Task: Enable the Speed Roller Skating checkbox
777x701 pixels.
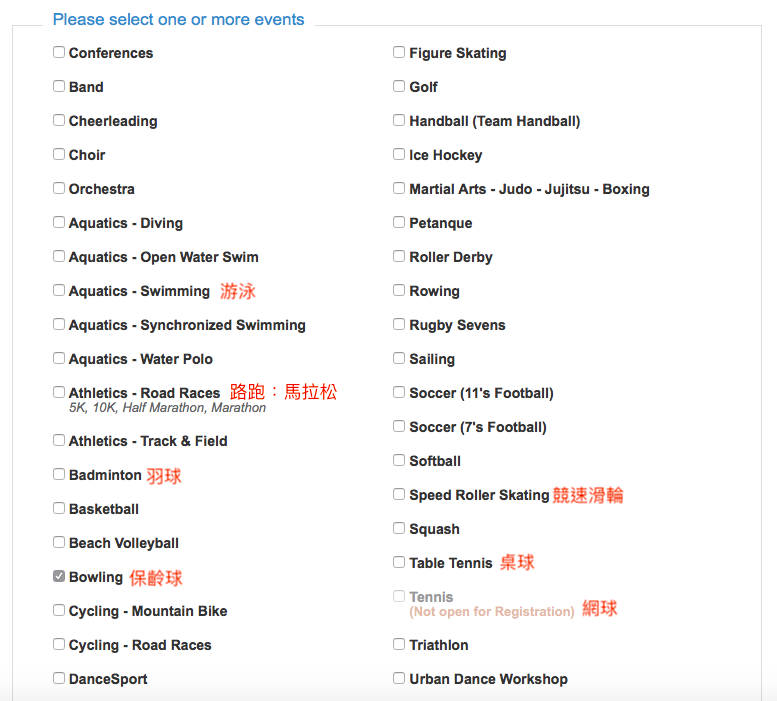Action: click(x=399, y=494)
